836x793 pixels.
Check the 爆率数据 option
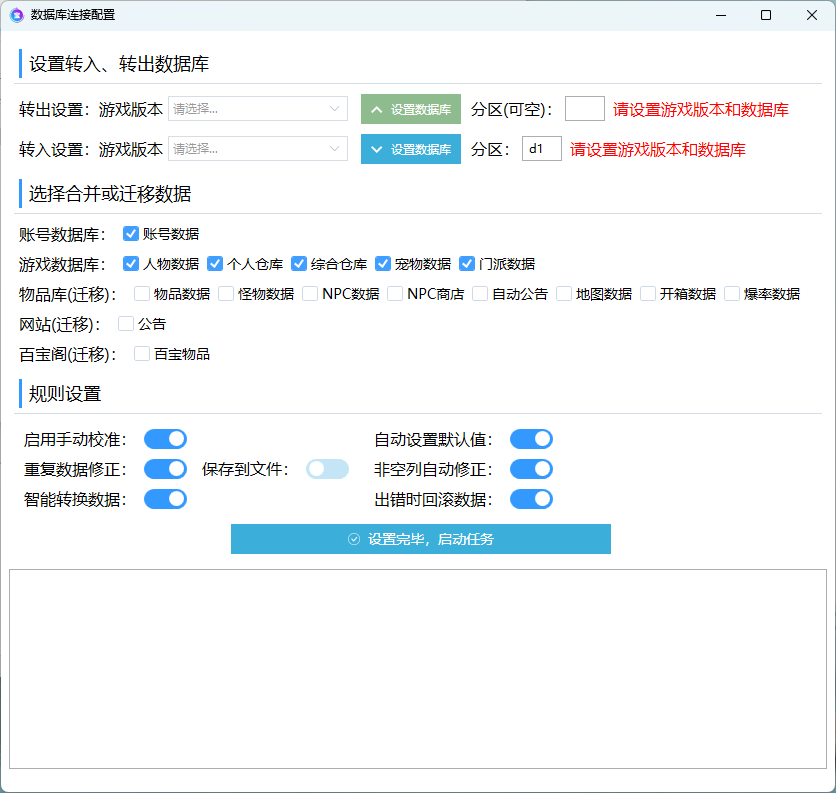(x=732, y=294)
